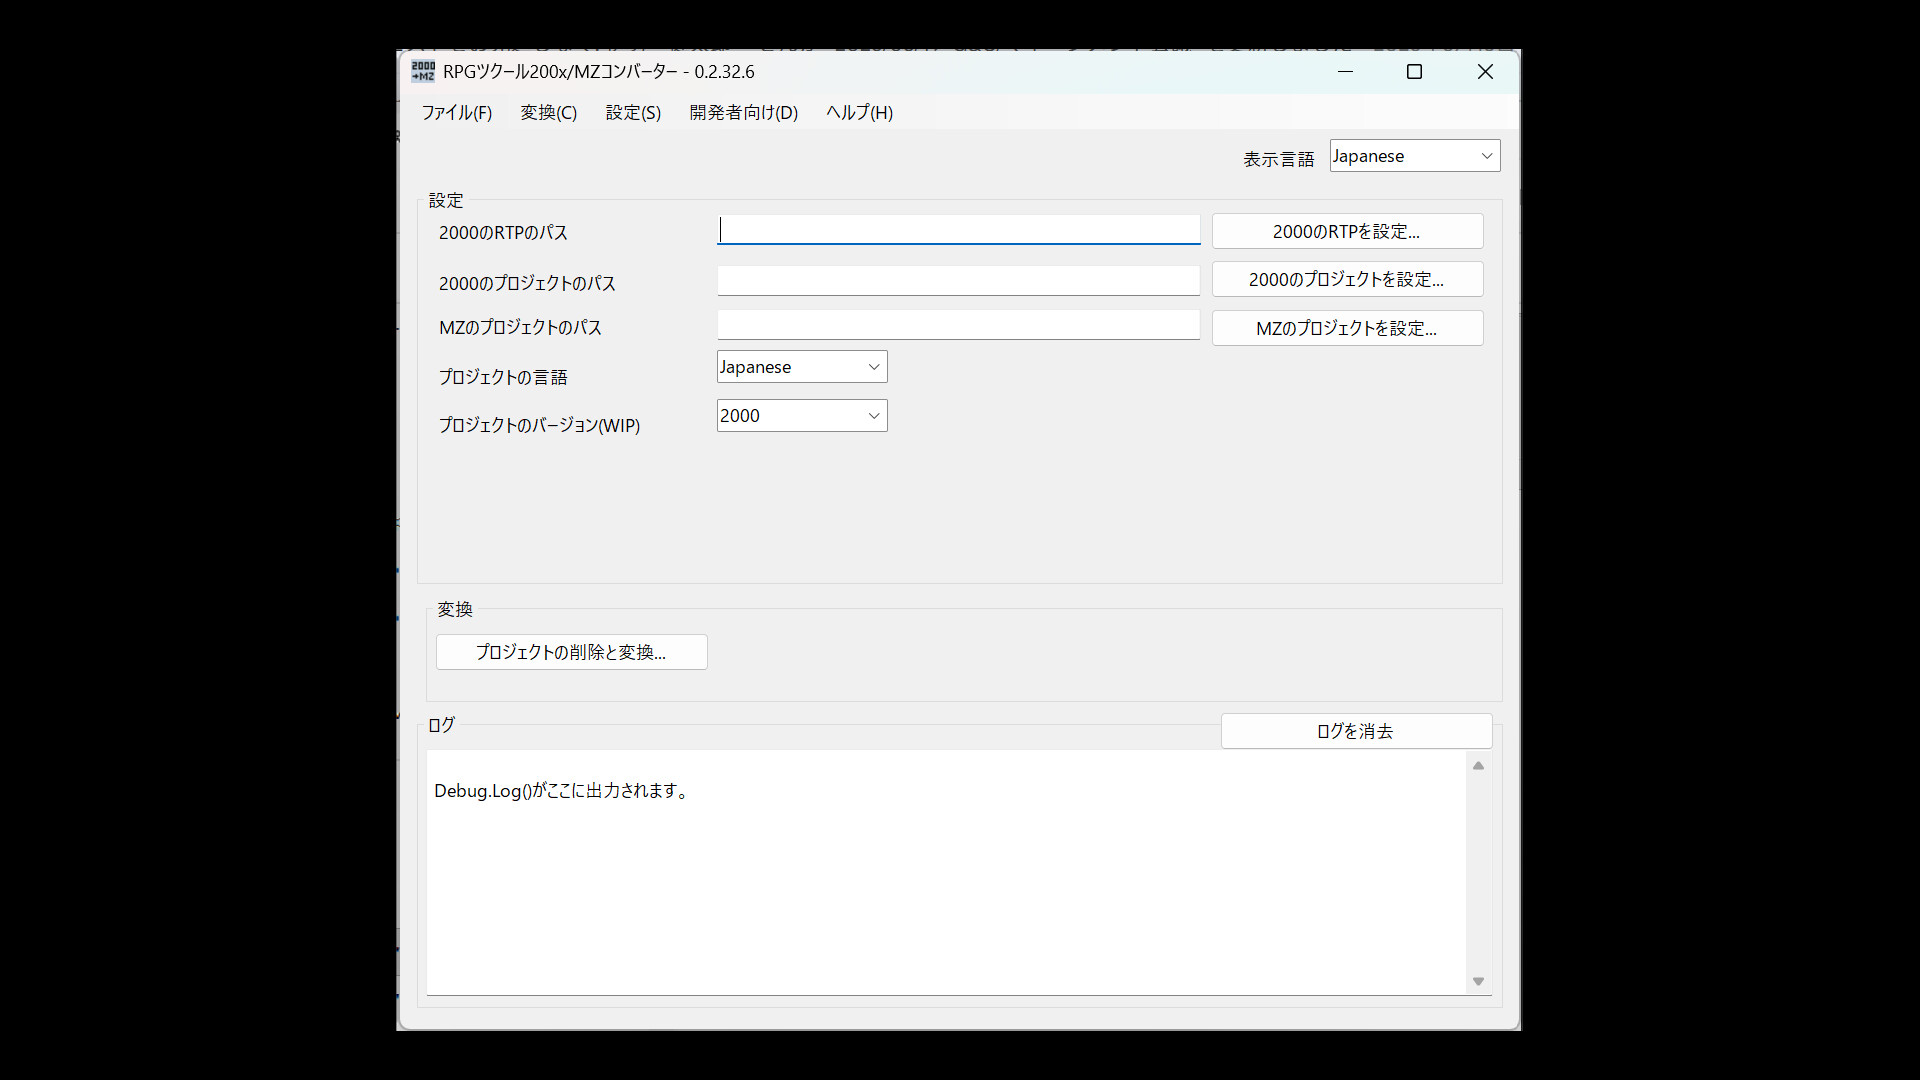The image size is (1920, 1080).
Task: Clear the log with ログを消去
Action: [1356, 731]
